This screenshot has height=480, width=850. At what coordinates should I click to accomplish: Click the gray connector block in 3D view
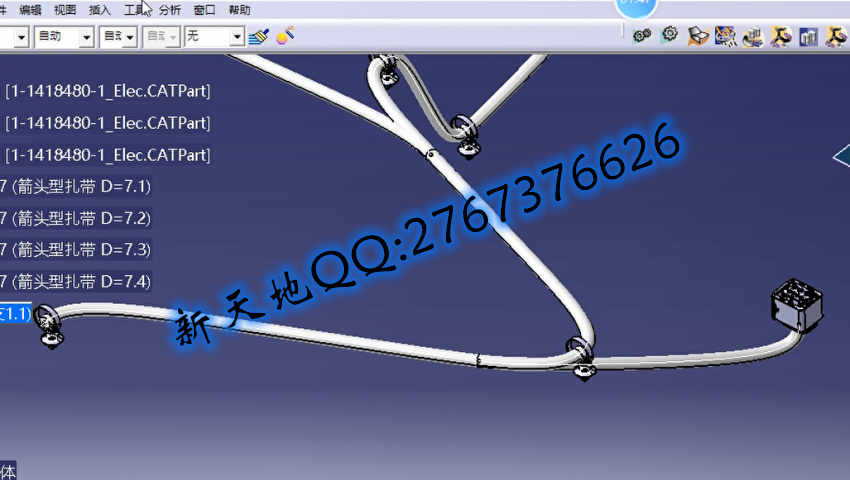(x=797, y=306)
